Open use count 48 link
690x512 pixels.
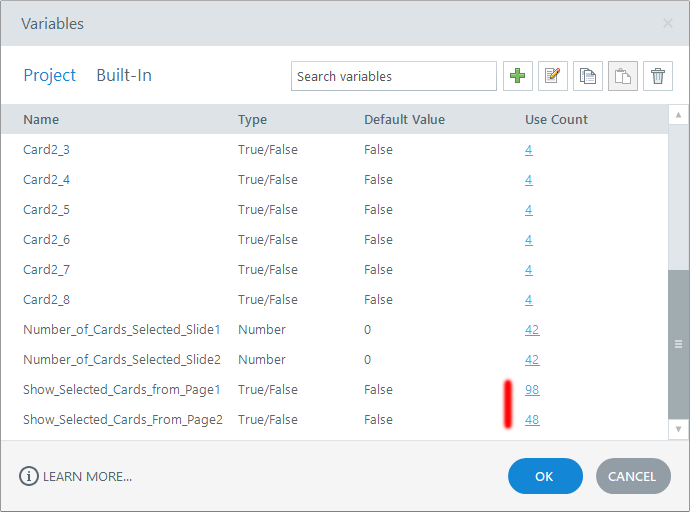click(x=532, y=420)
